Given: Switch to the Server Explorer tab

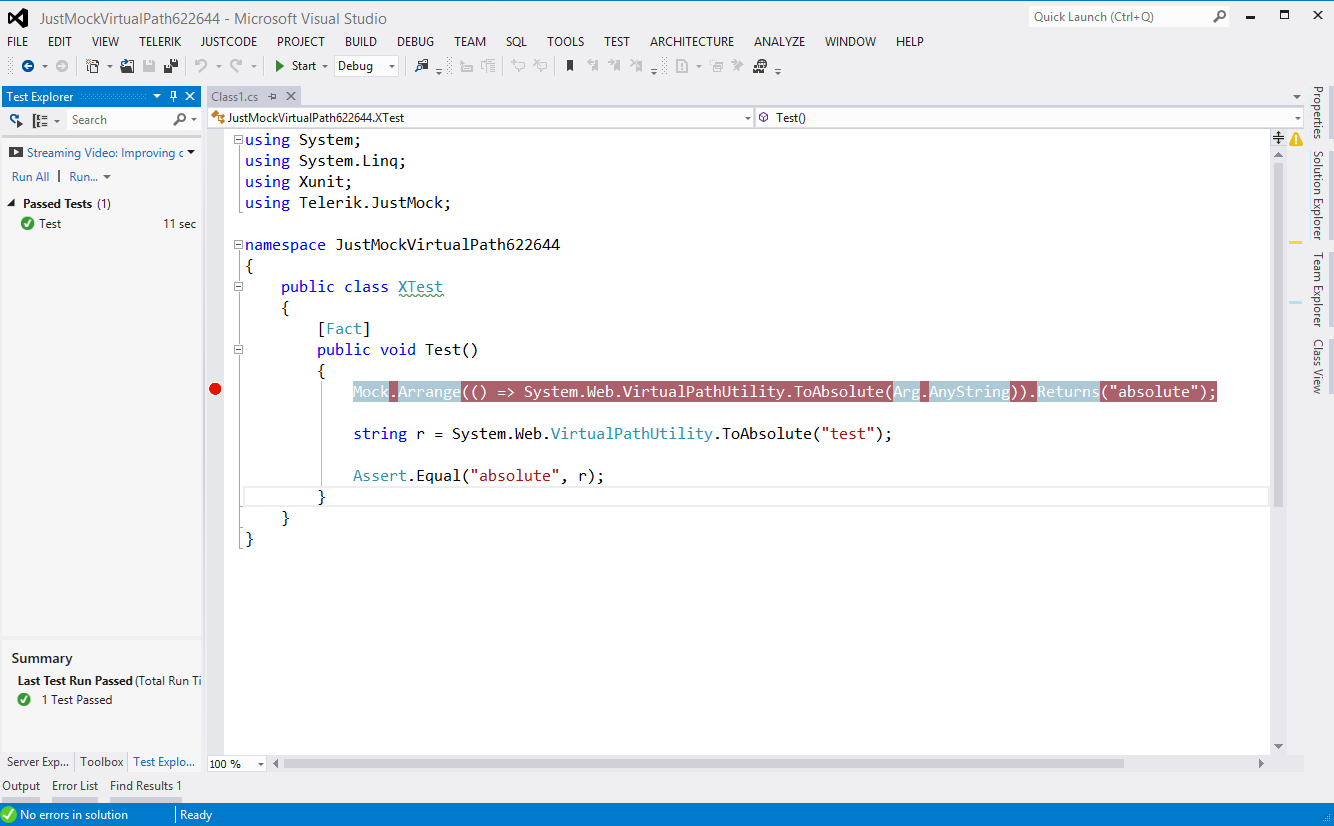Looking at the screenshot, I should 38,762.
